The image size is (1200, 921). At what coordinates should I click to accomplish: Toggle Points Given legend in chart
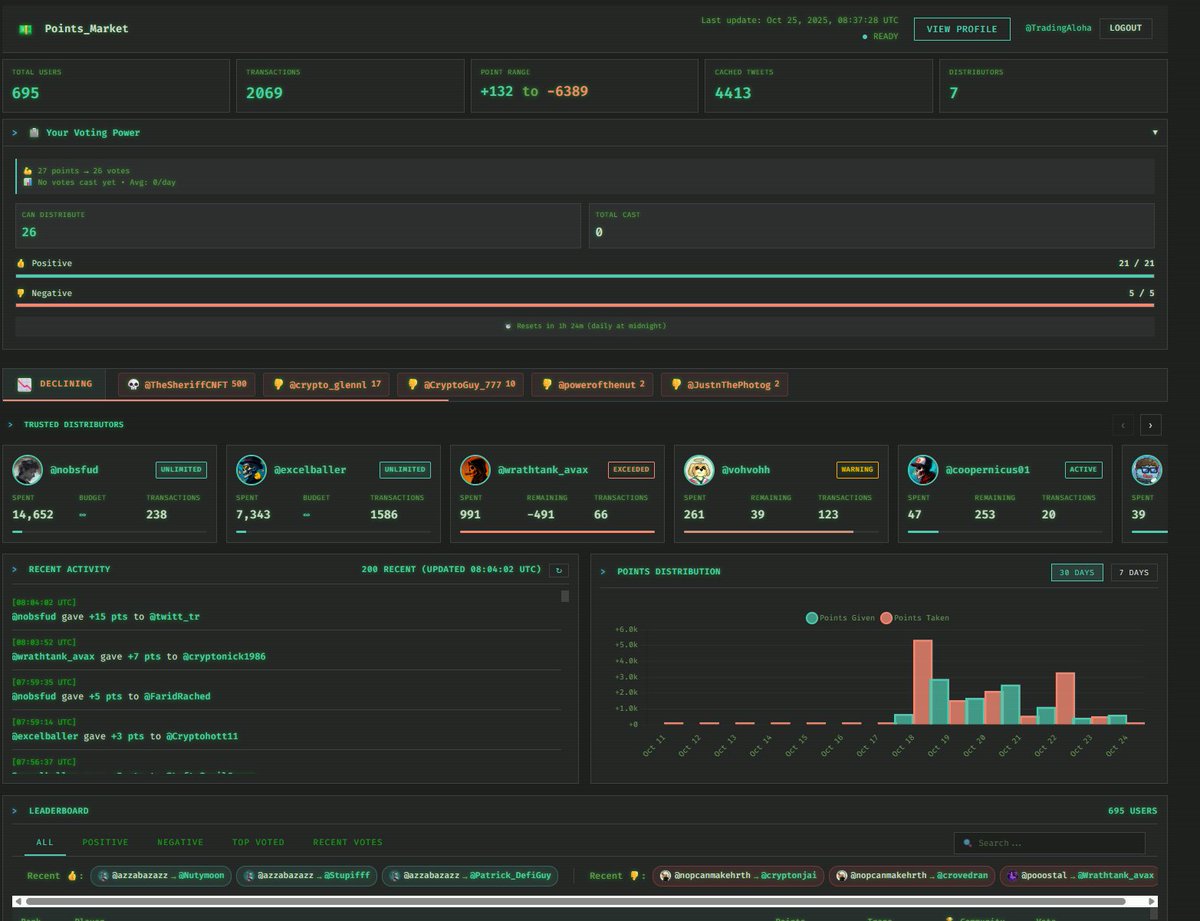(839, 618)
